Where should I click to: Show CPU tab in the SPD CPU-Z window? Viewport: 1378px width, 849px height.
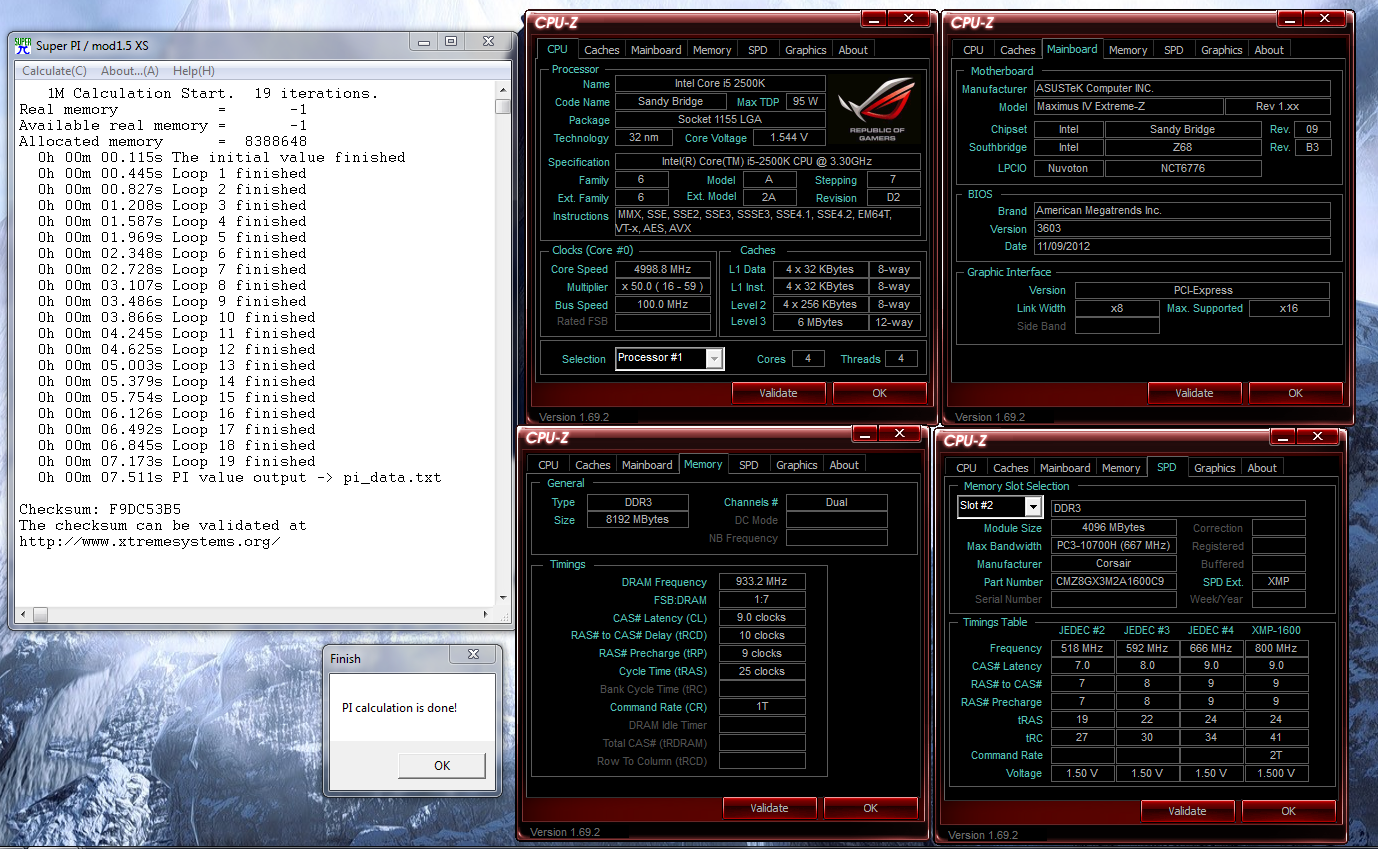tap(966, 468)
